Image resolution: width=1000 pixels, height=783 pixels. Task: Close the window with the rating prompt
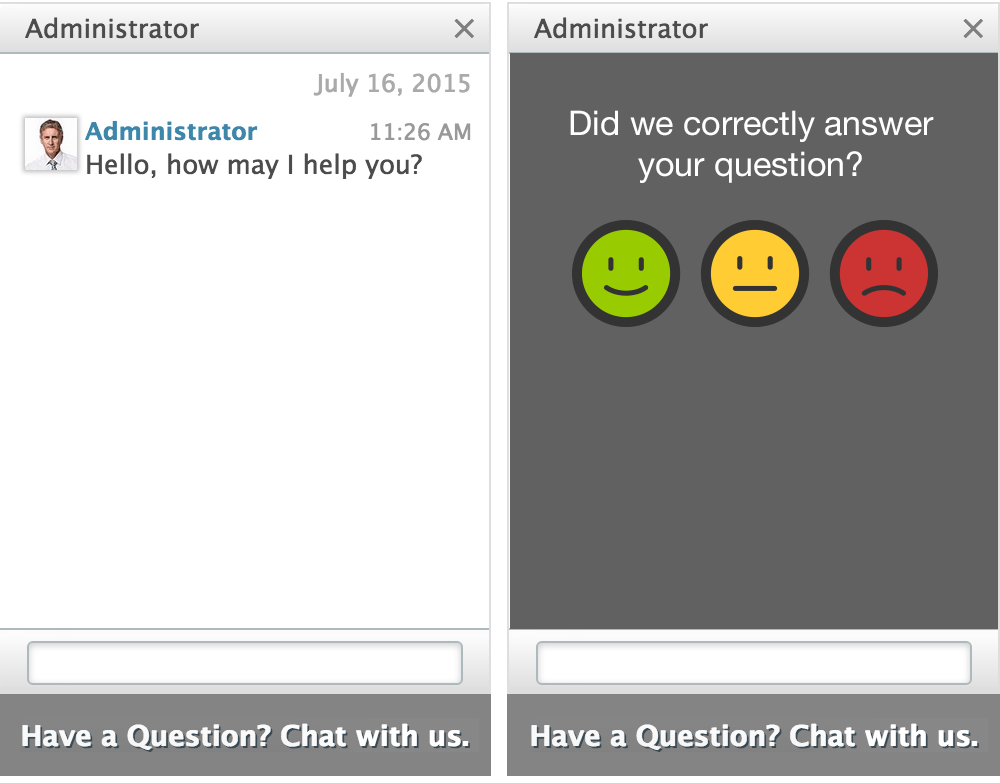click(973, 29)
